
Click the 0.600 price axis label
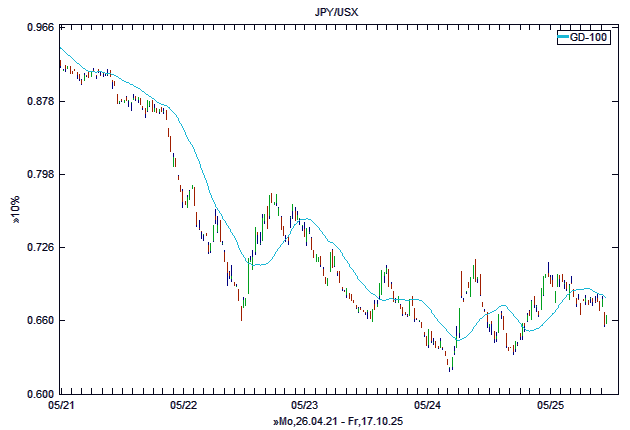(40, 393)
